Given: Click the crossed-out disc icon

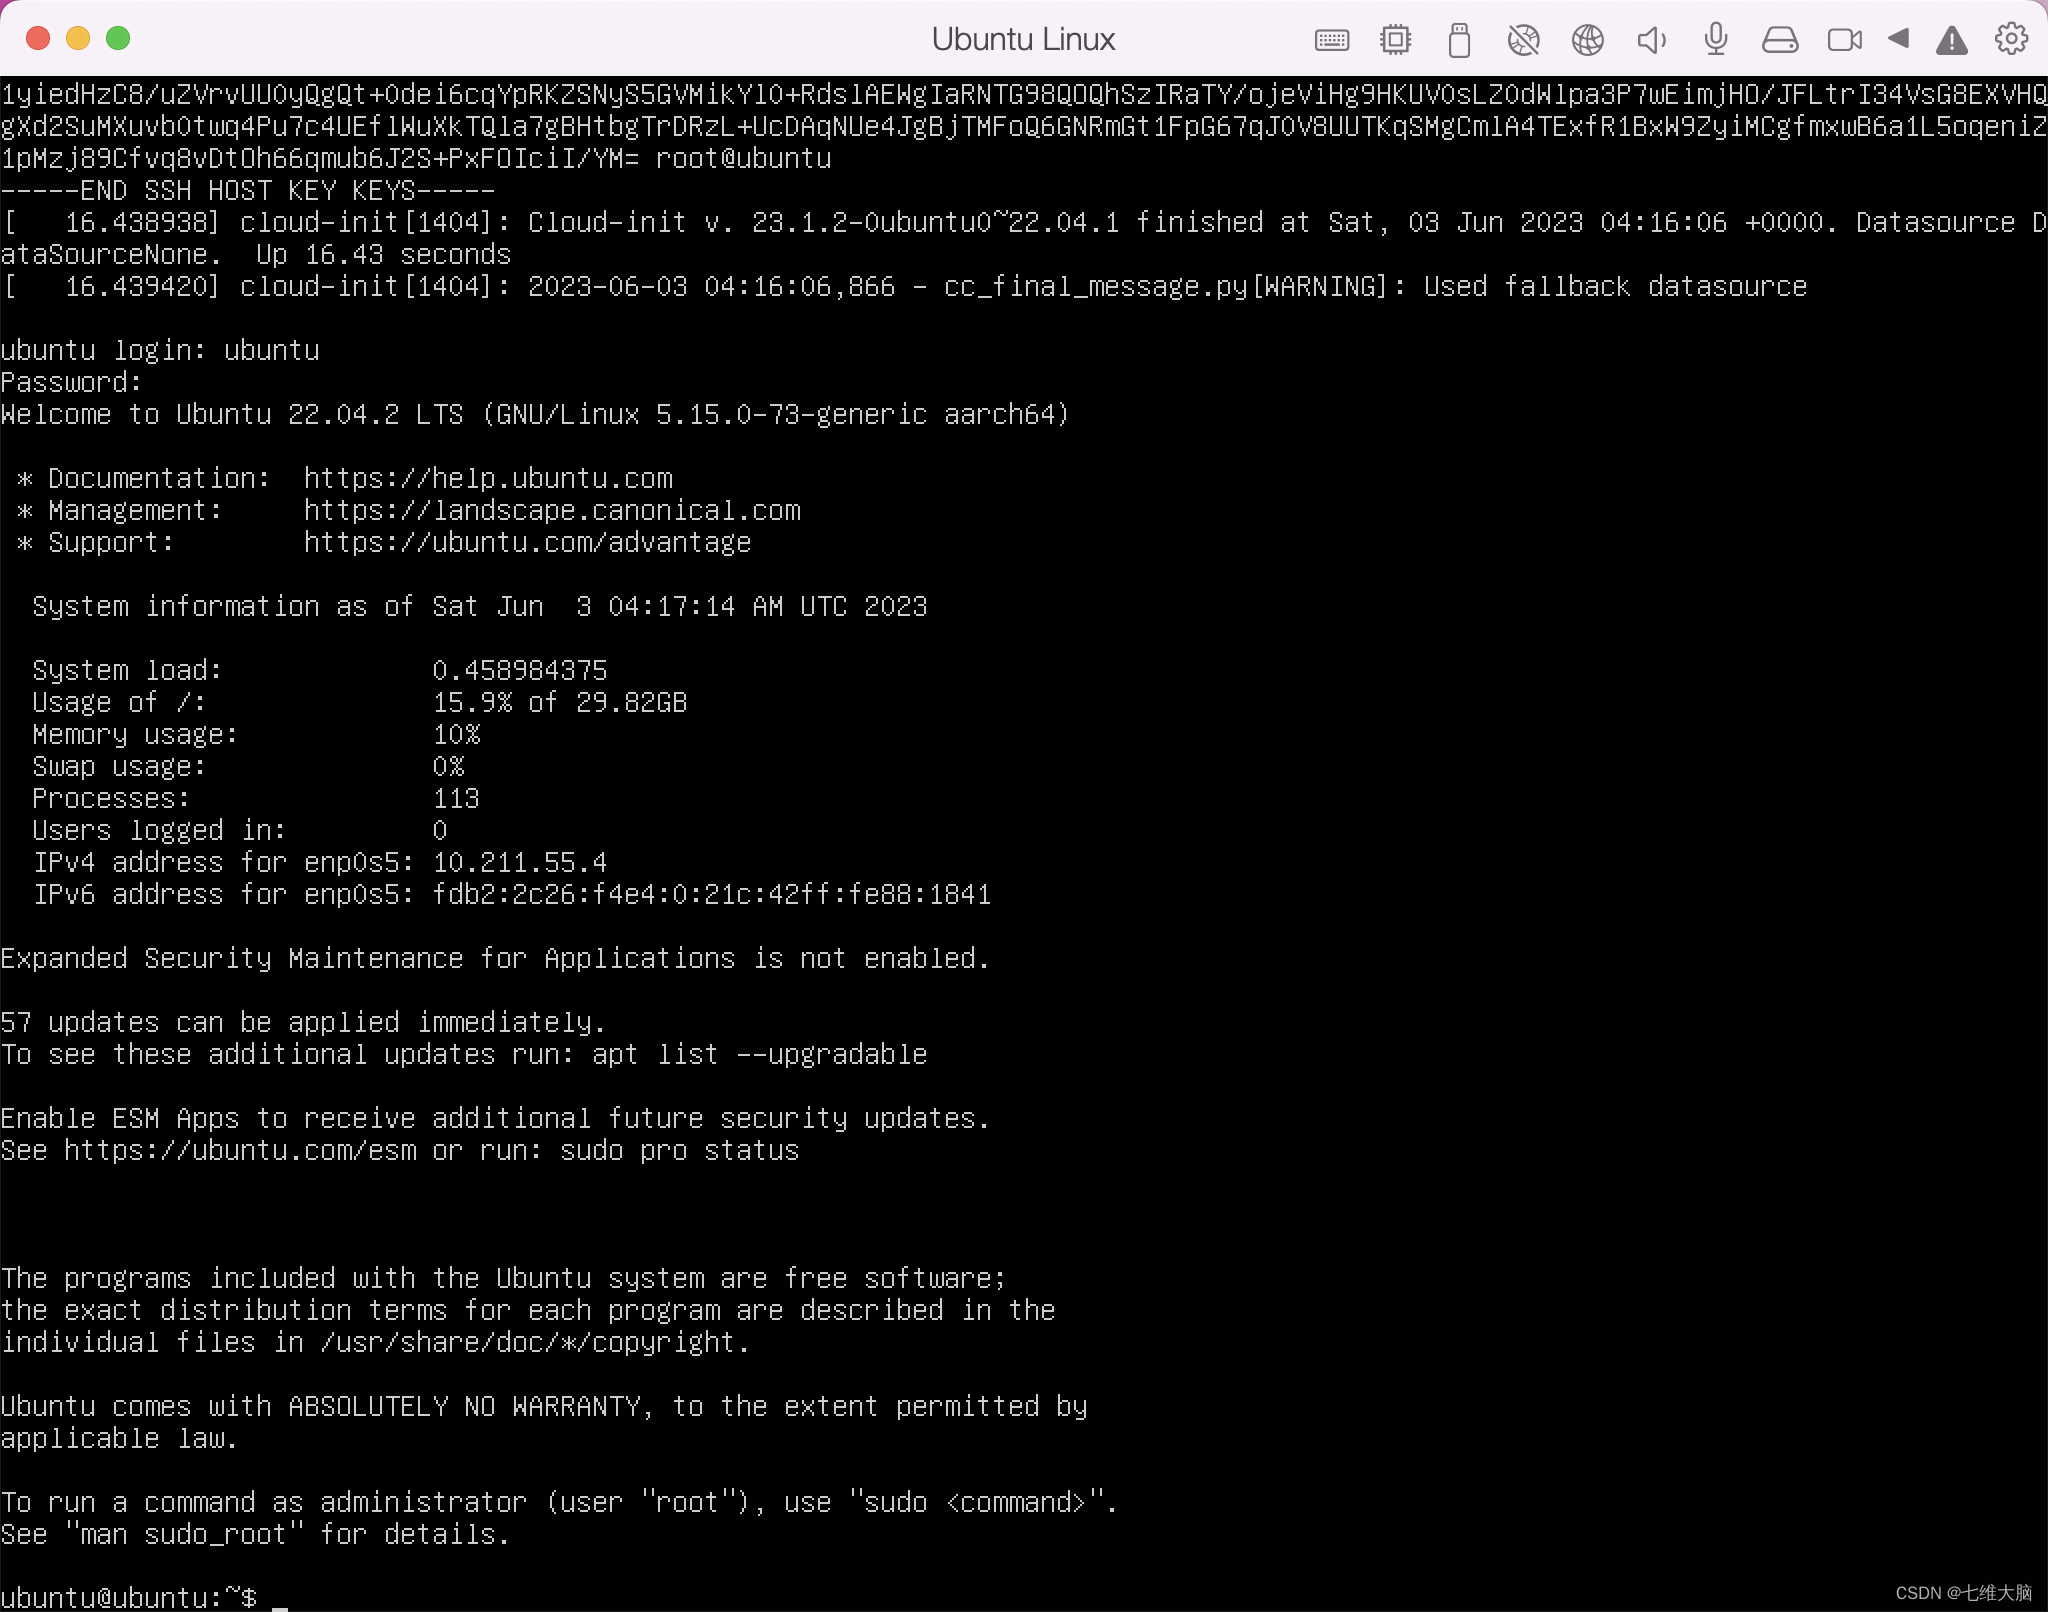Looking at the screenshot, I should tap(1523, 40).
